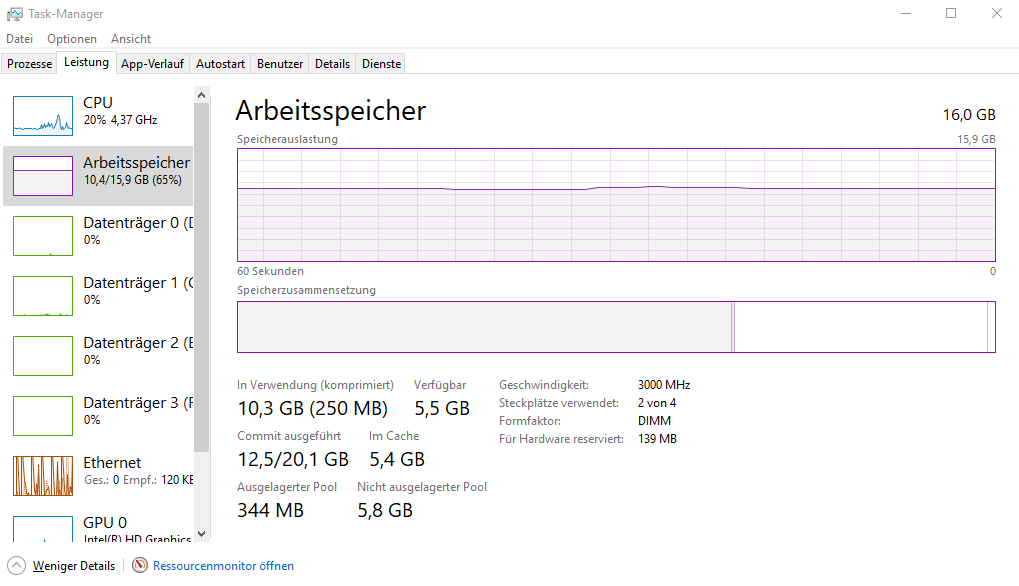Expand the Ansicht menu

131,39
